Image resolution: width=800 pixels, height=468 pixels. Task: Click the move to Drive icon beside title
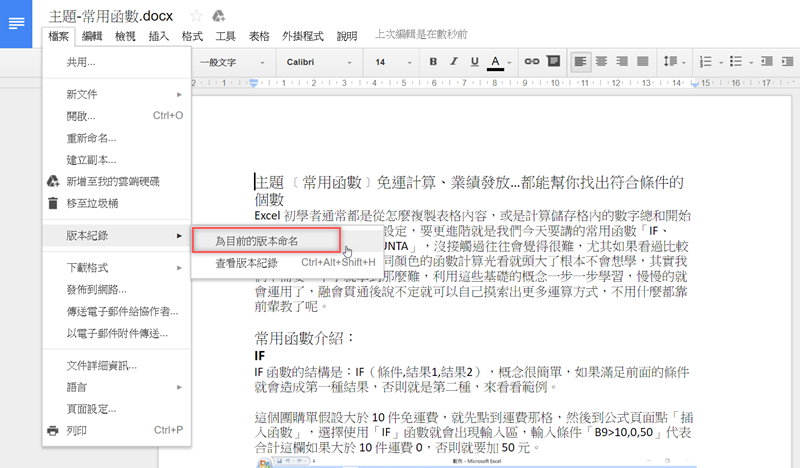click(x=219, y=15)
